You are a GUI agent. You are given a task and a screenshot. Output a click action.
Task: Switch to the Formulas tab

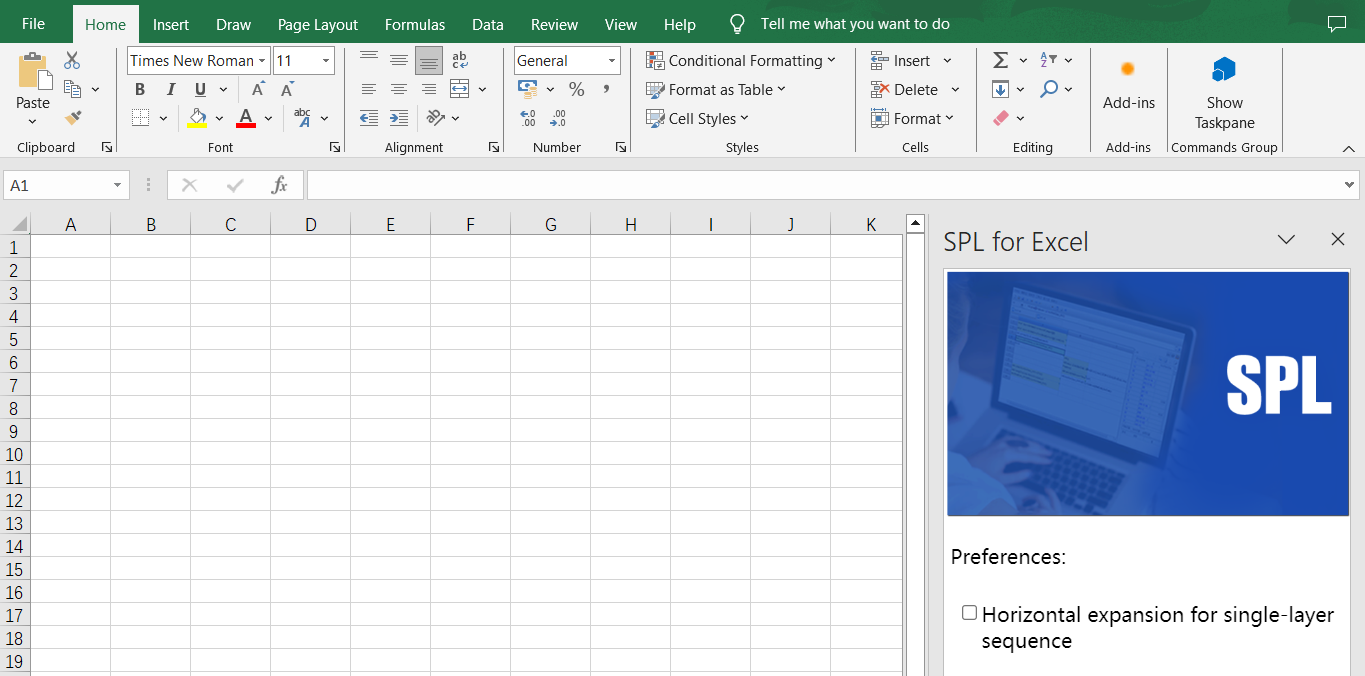click(415, 24)
